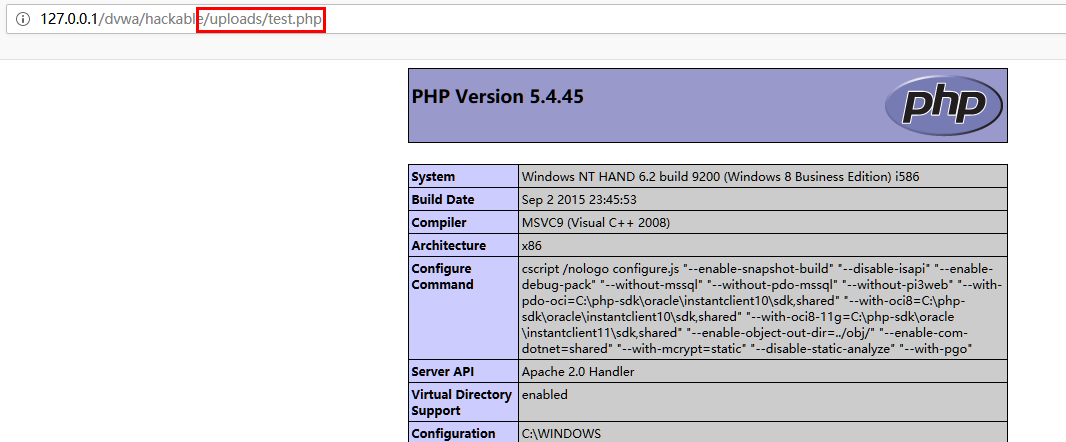Select the Configure Command label cell
The height and width of the screenshot is (442, 1066).
coord(442,277)
